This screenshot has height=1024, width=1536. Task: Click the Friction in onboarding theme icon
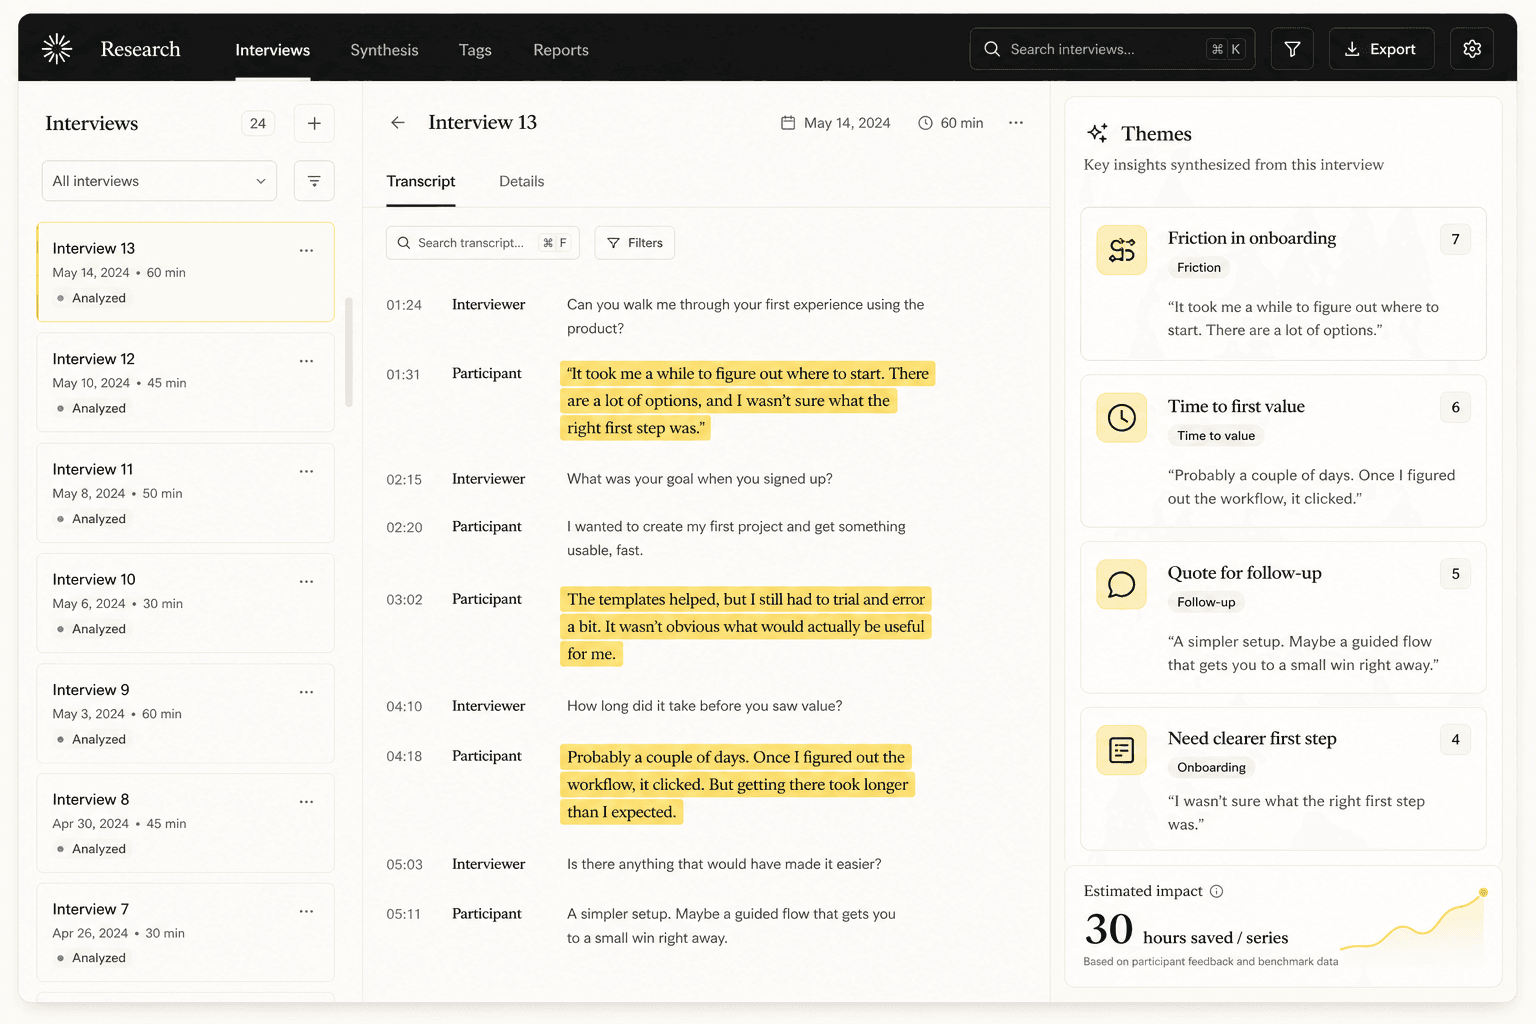coord(1122,250)
